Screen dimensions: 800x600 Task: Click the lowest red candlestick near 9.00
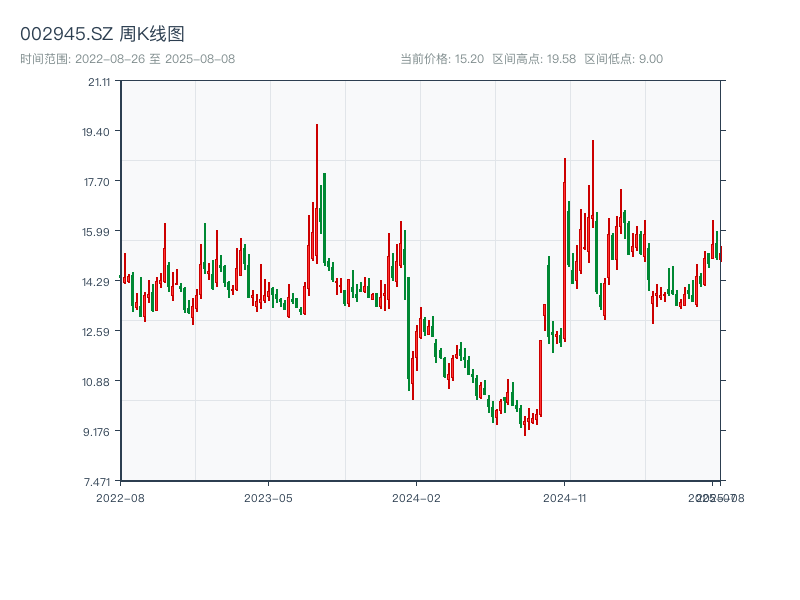524,426
